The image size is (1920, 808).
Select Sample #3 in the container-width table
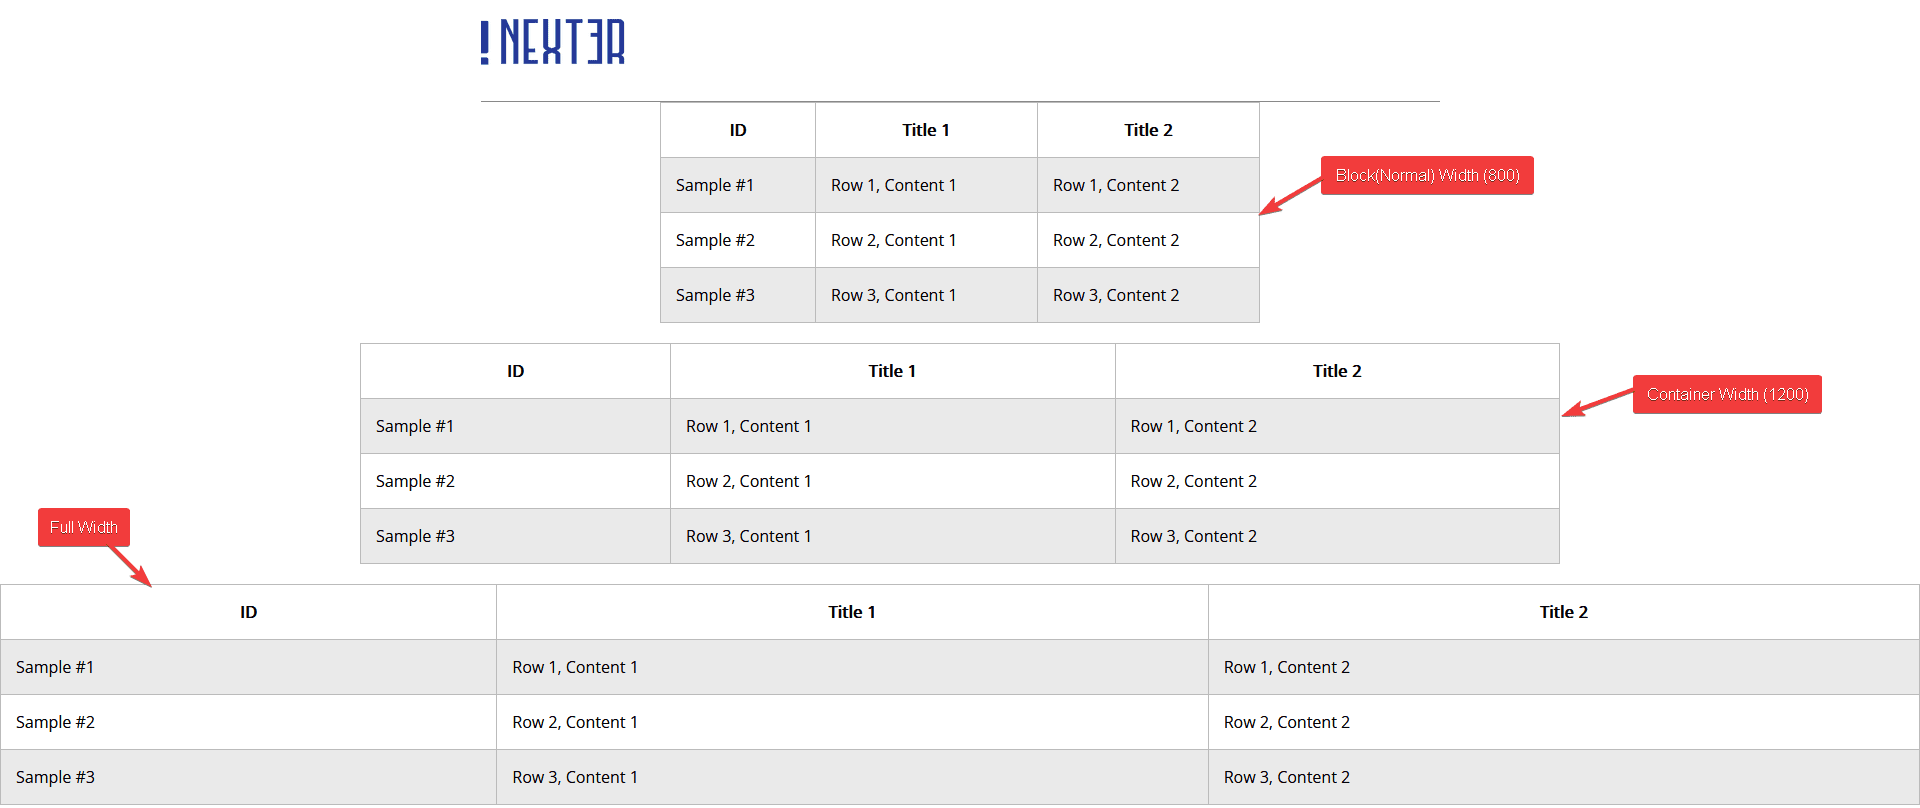515,536
